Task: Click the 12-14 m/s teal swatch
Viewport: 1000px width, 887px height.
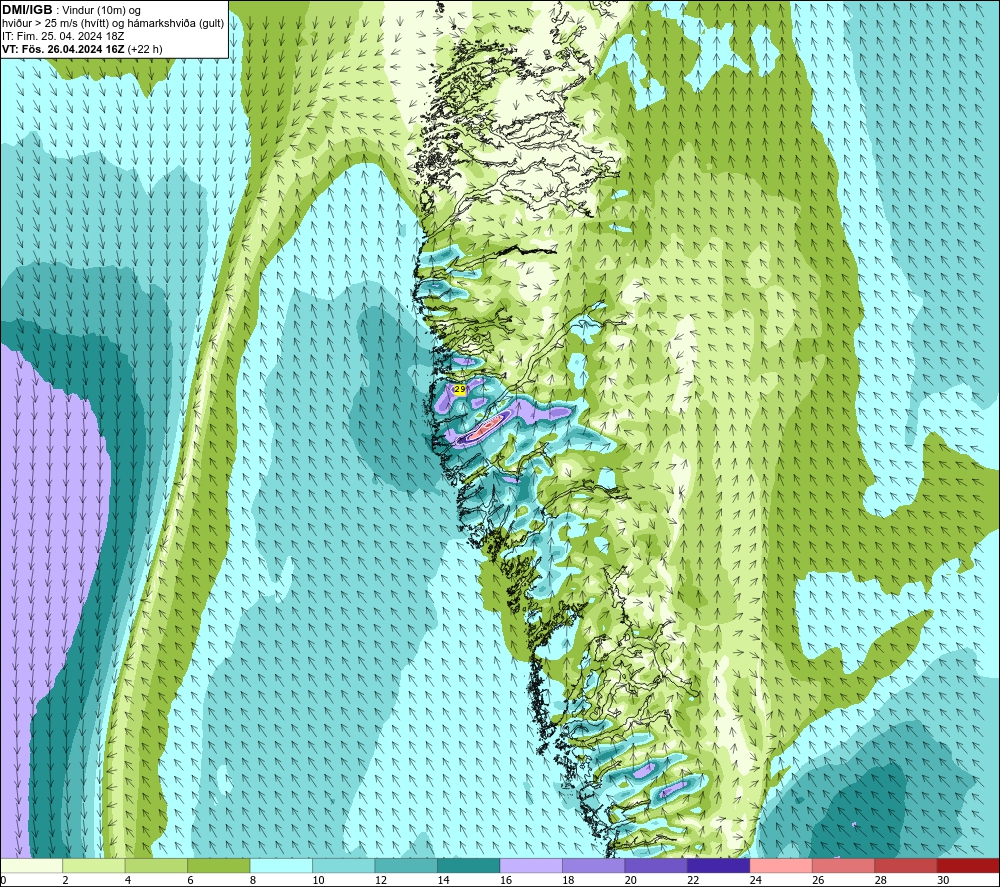Action: [x=406, y=865]
